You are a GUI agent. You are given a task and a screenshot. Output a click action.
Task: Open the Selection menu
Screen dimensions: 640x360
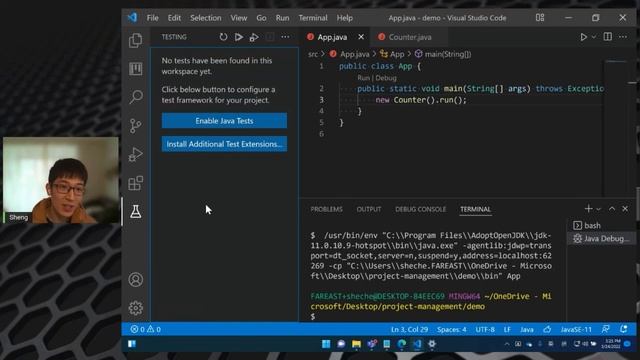pos(206,18)
